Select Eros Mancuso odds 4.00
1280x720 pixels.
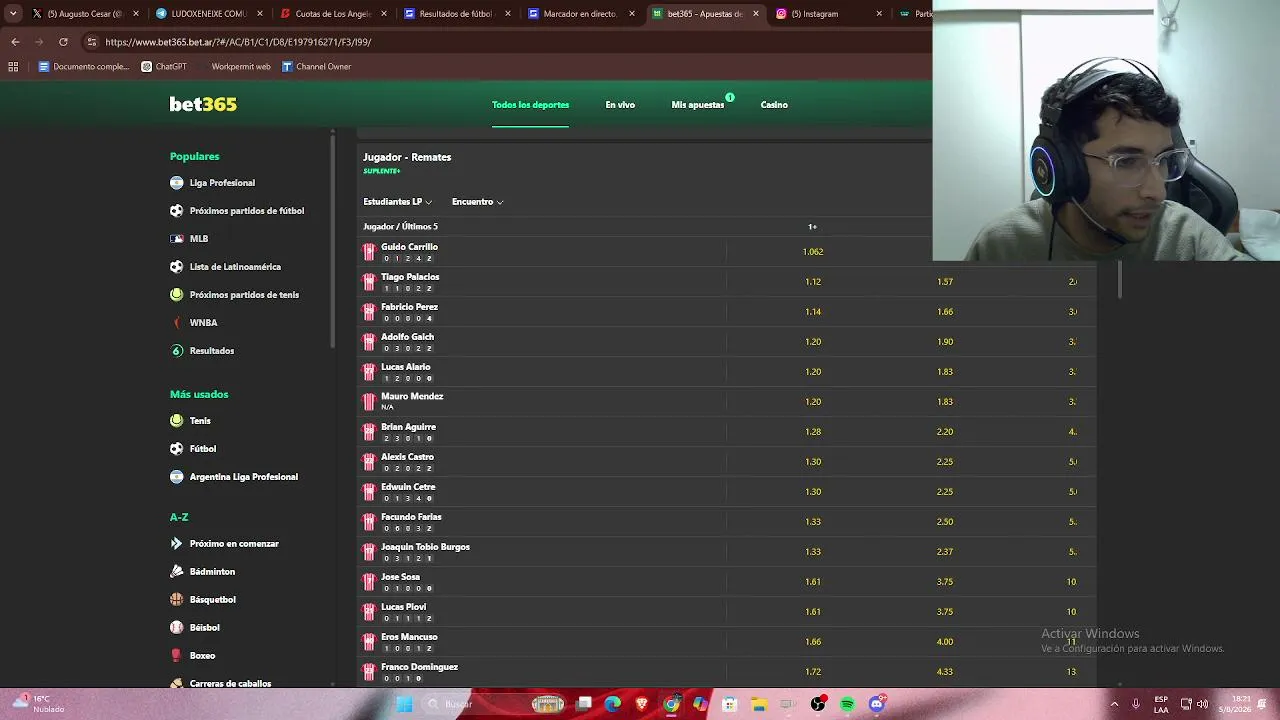(x=945, y=642)
